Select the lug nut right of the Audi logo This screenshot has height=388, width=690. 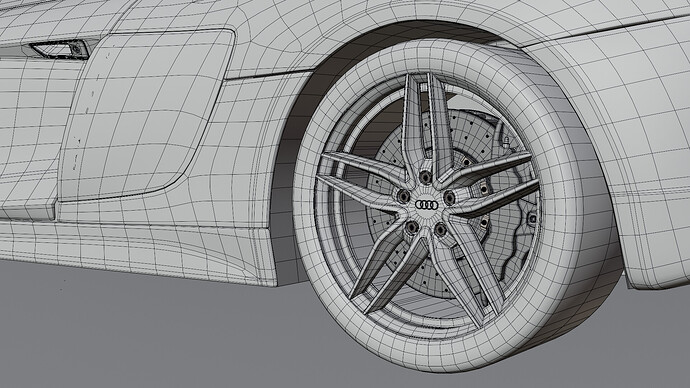point(449,198)
